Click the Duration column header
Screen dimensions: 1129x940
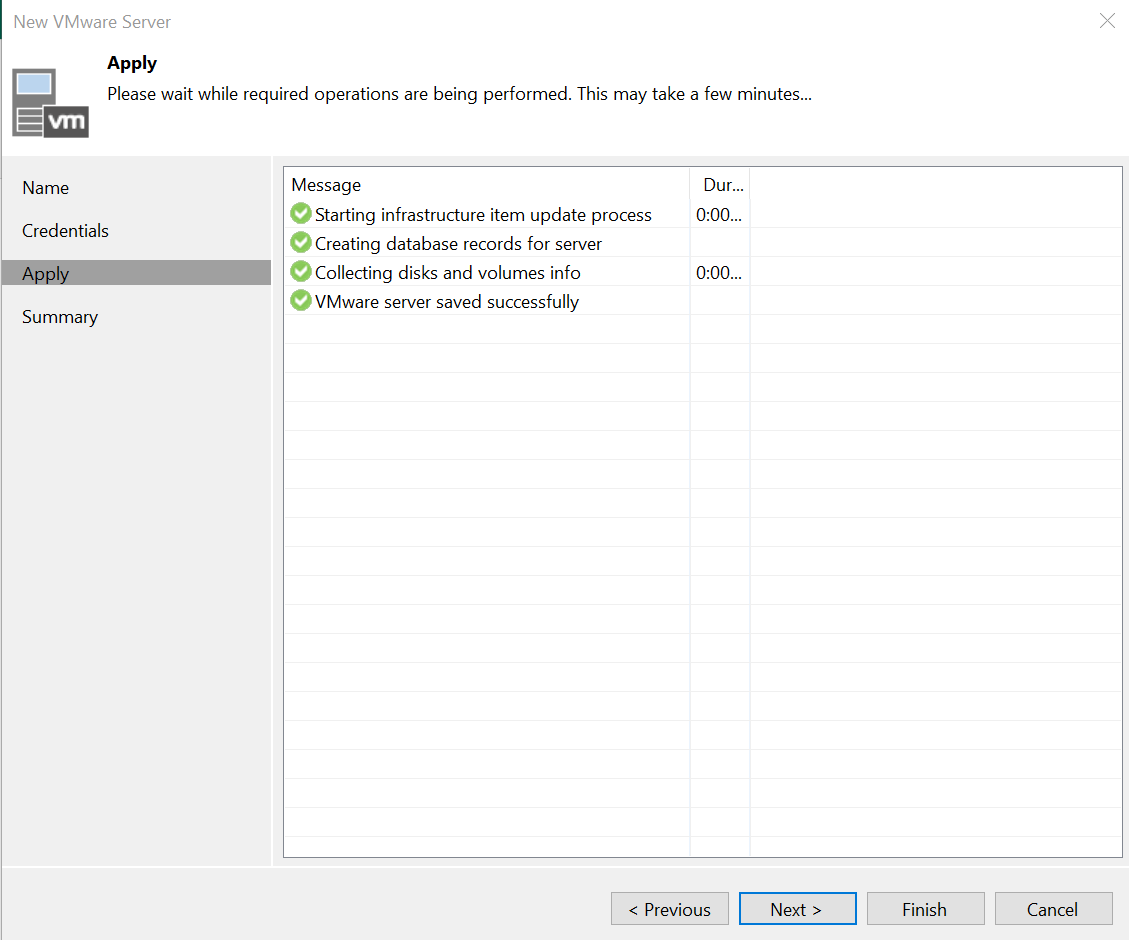point(722,185)
